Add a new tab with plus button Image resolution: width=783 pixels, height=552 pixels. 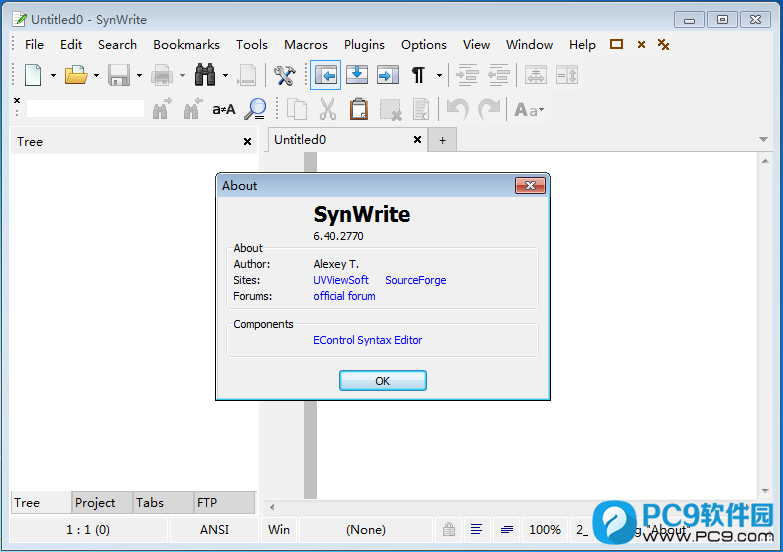[x=442, y=141]
